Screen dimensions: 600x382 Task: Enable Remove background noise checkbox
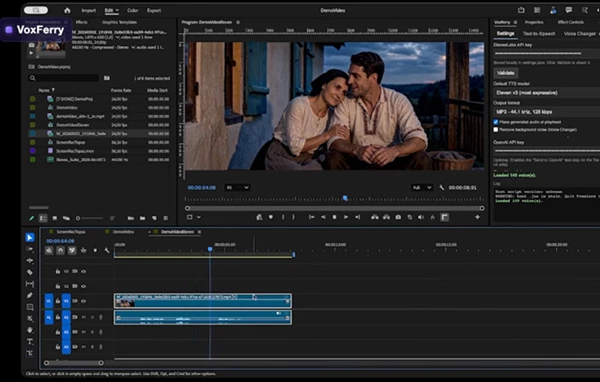[x=496, y=130]
